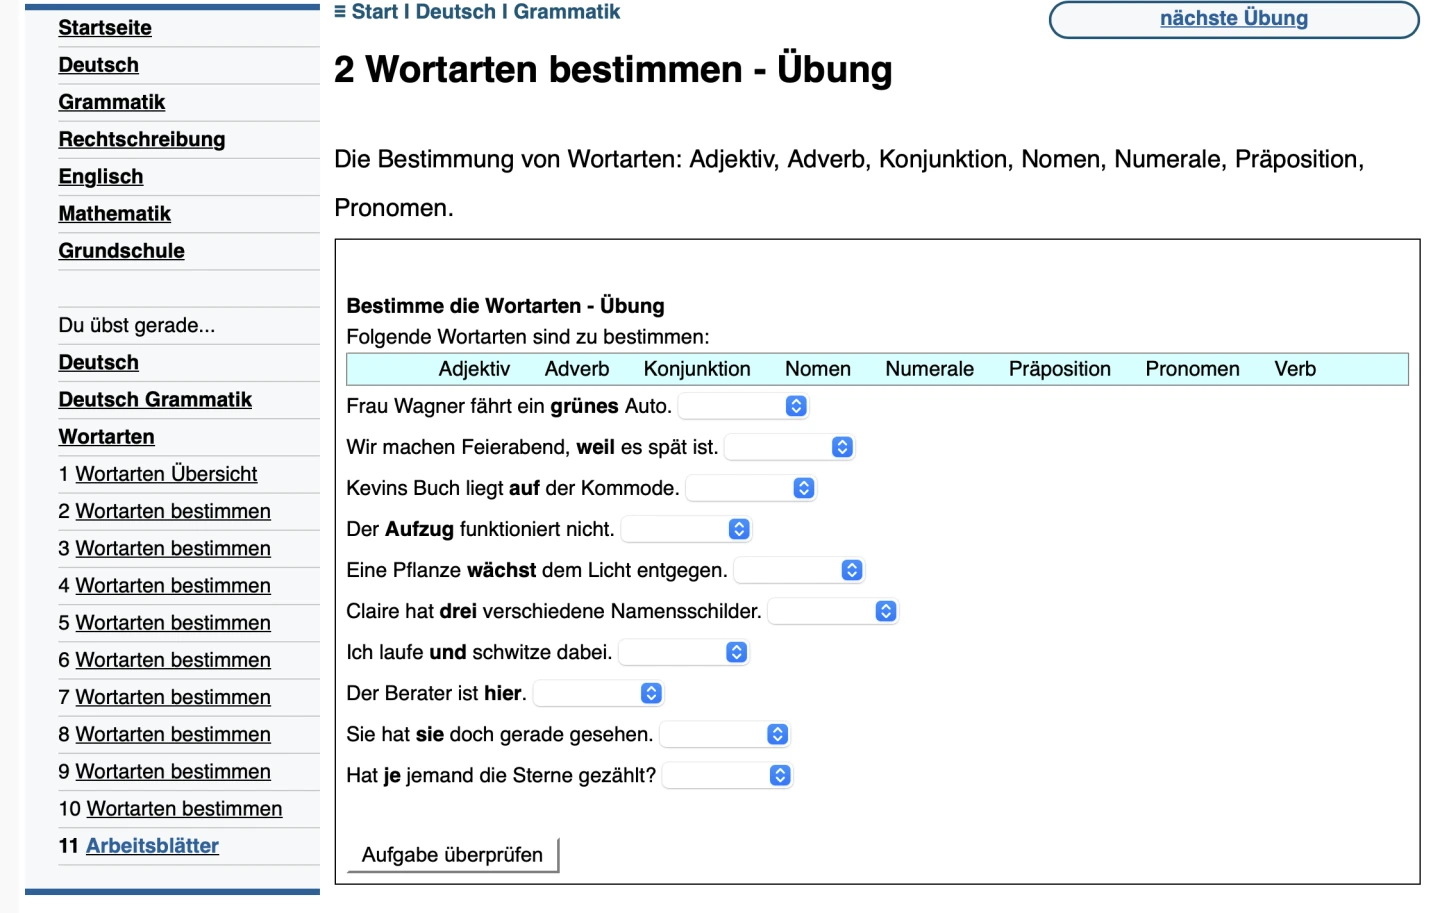This screenshot has height=913, width=1440.
Task: Navigate to 'Mathematik' in the sidebar
Action: (x=114, y=213)
